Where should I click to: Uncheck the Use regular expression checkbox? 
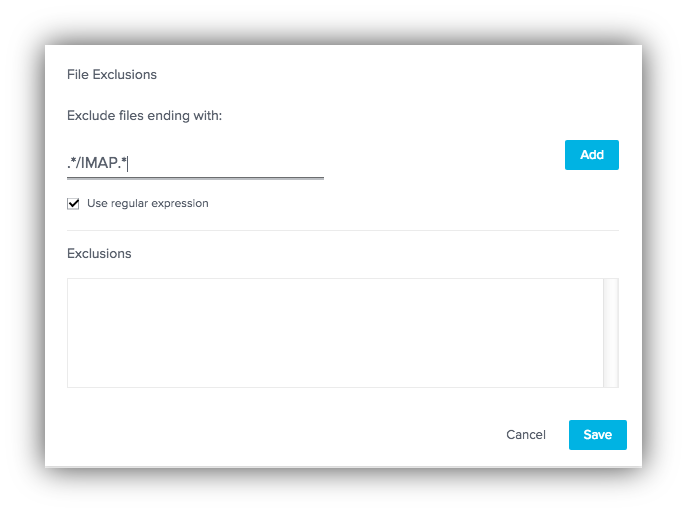(73, 204)
